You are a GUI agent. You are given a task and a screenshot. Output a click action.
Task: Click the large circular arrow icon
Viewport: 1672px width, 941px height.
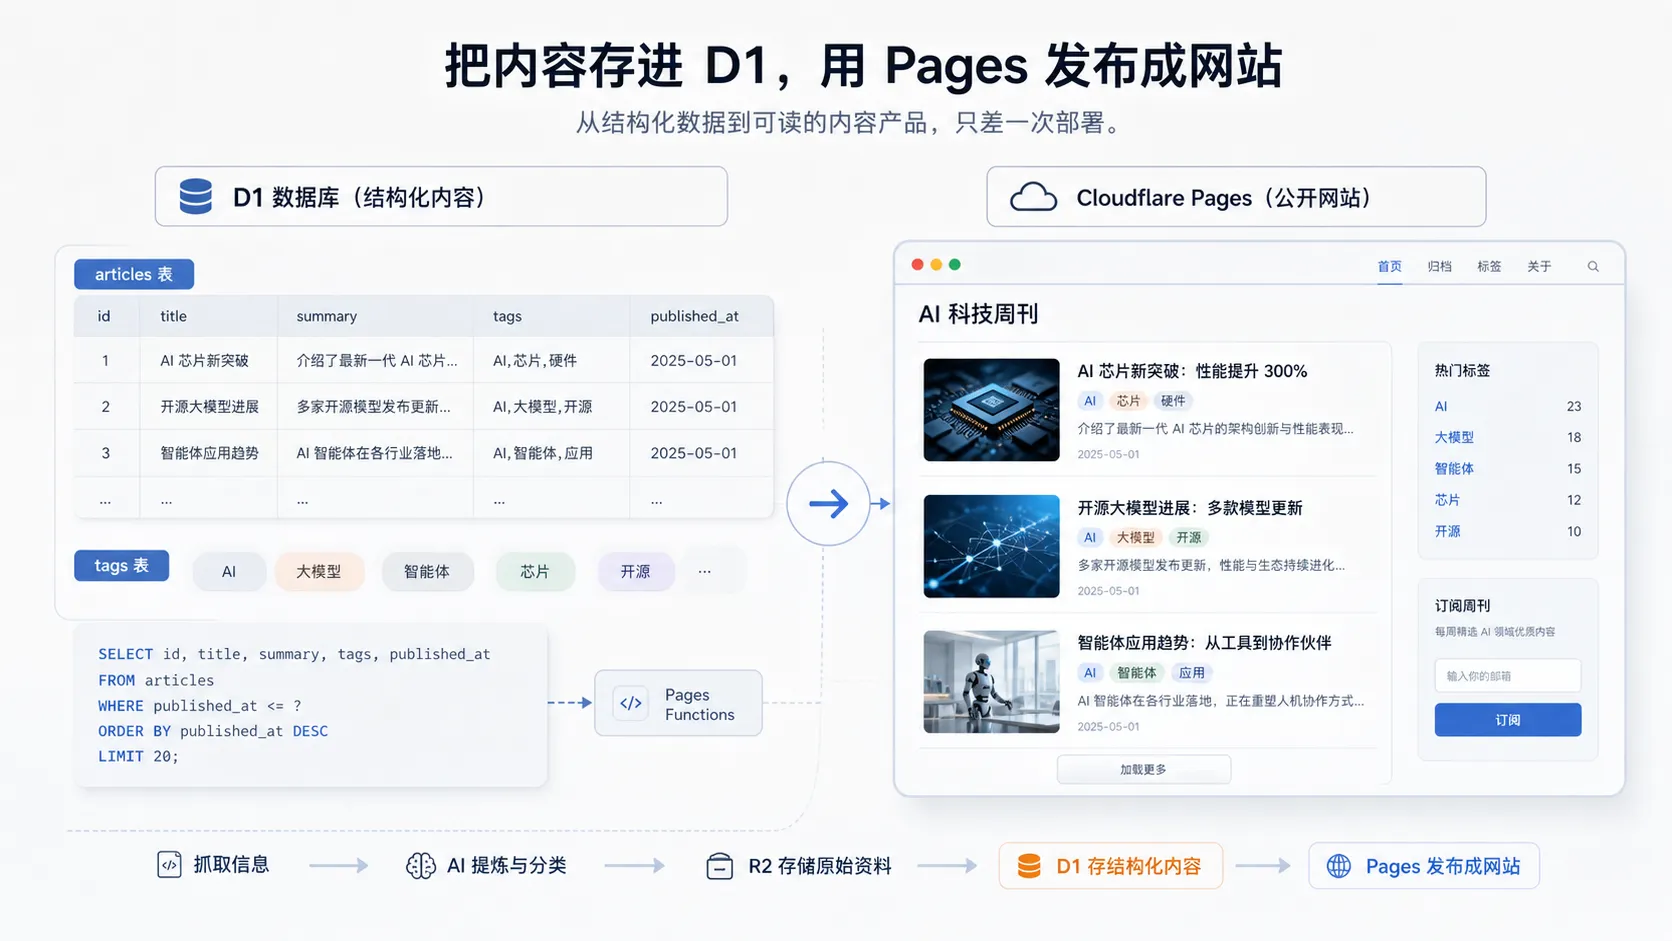828,503
